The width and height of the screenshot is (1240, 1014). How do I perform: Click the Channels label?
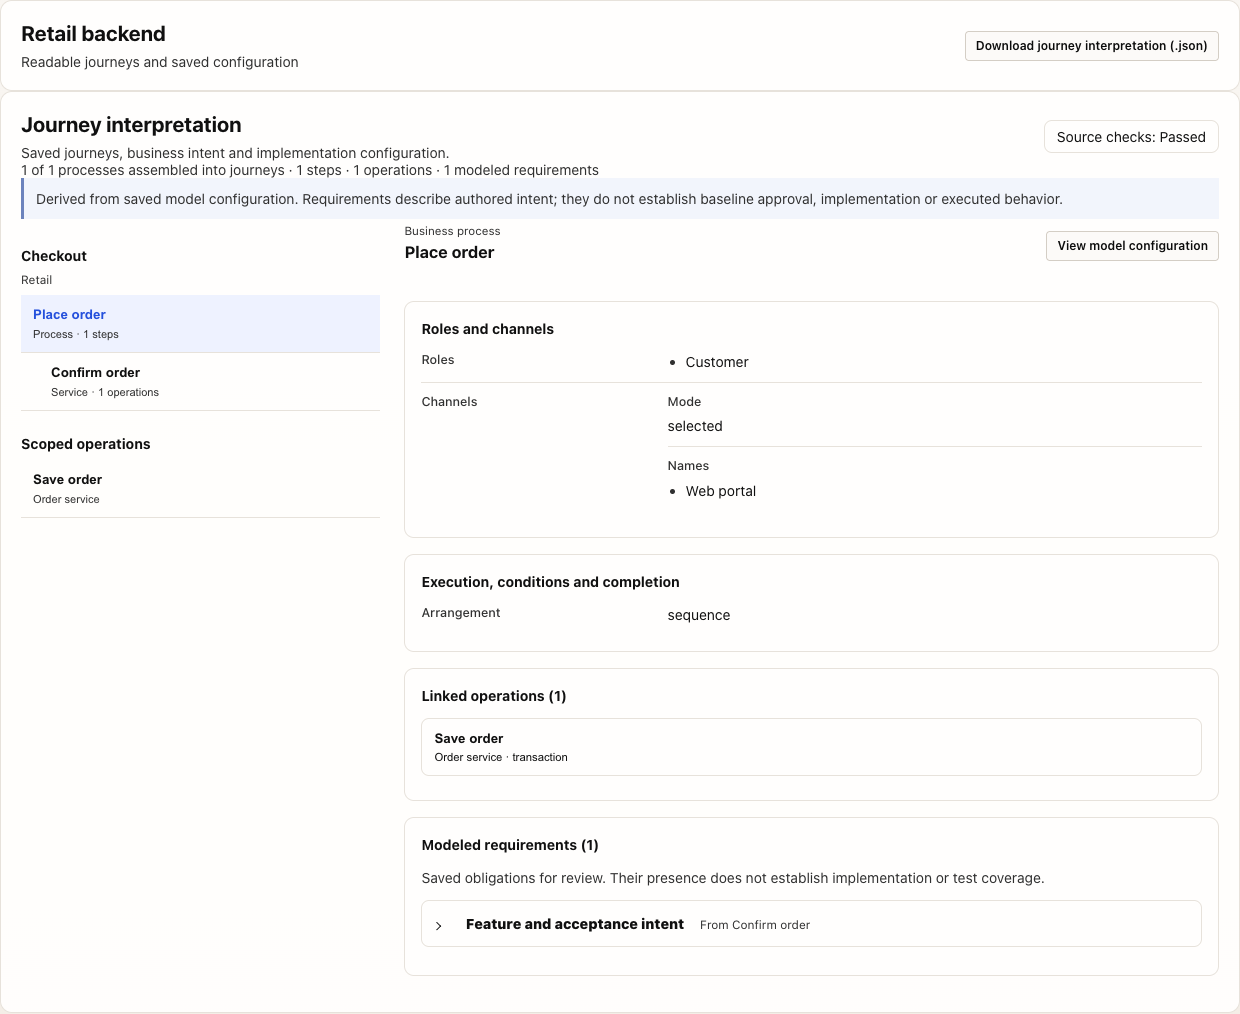pos(449,402)
